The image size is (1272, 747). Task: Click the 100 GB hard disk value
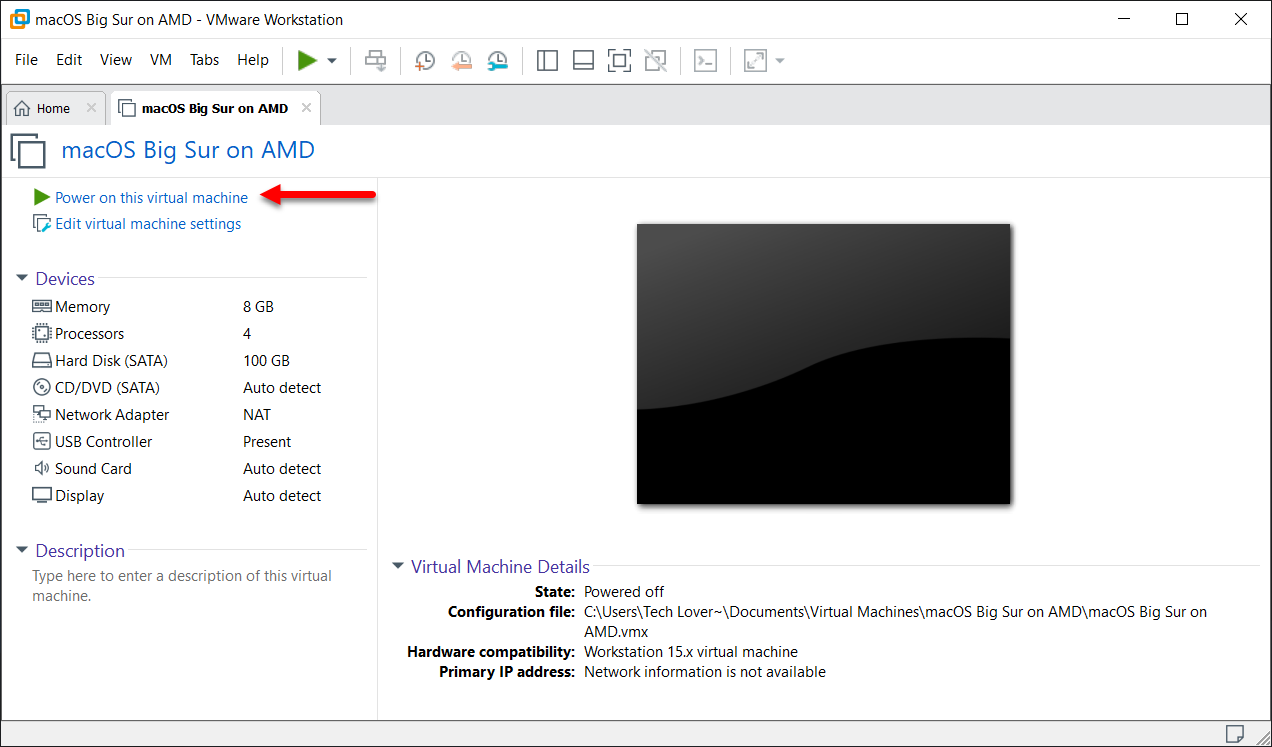(266, 361)
